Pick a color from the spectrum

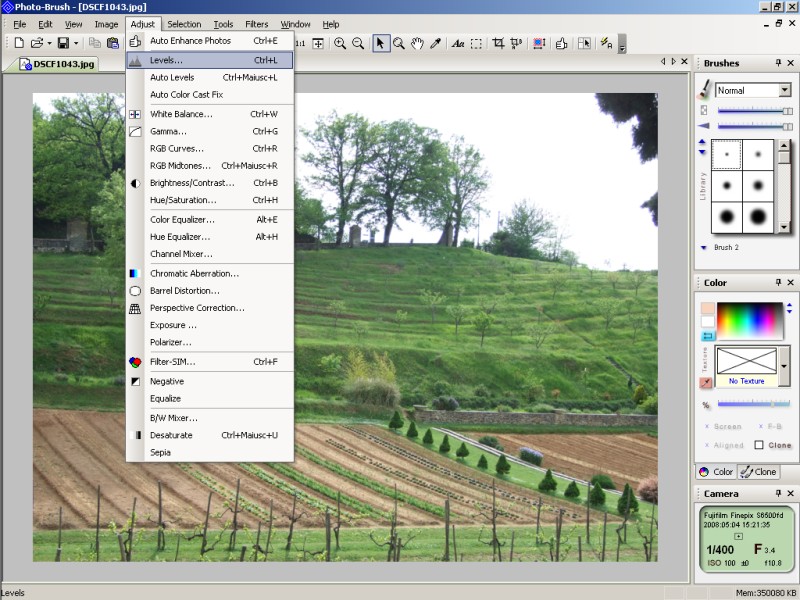[746, 320]
